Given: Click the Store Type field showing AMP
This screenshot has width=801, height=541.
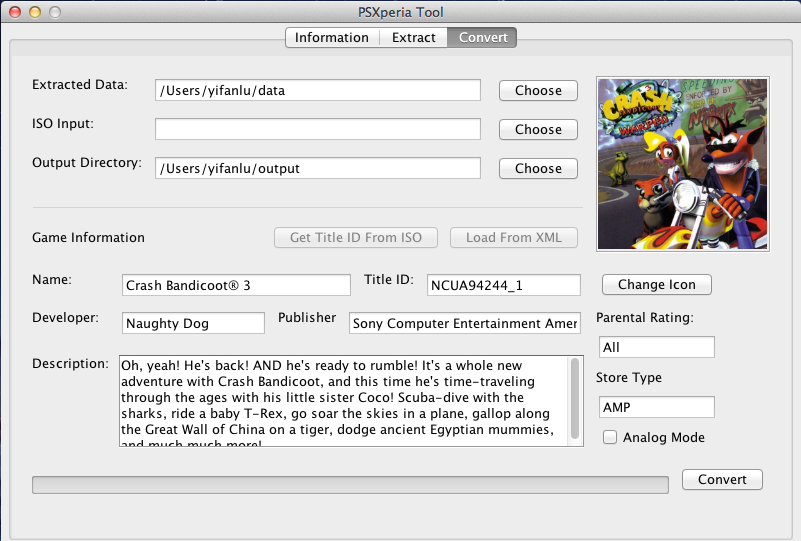Looking at the screenshot, I should click(x=656, y=407).
